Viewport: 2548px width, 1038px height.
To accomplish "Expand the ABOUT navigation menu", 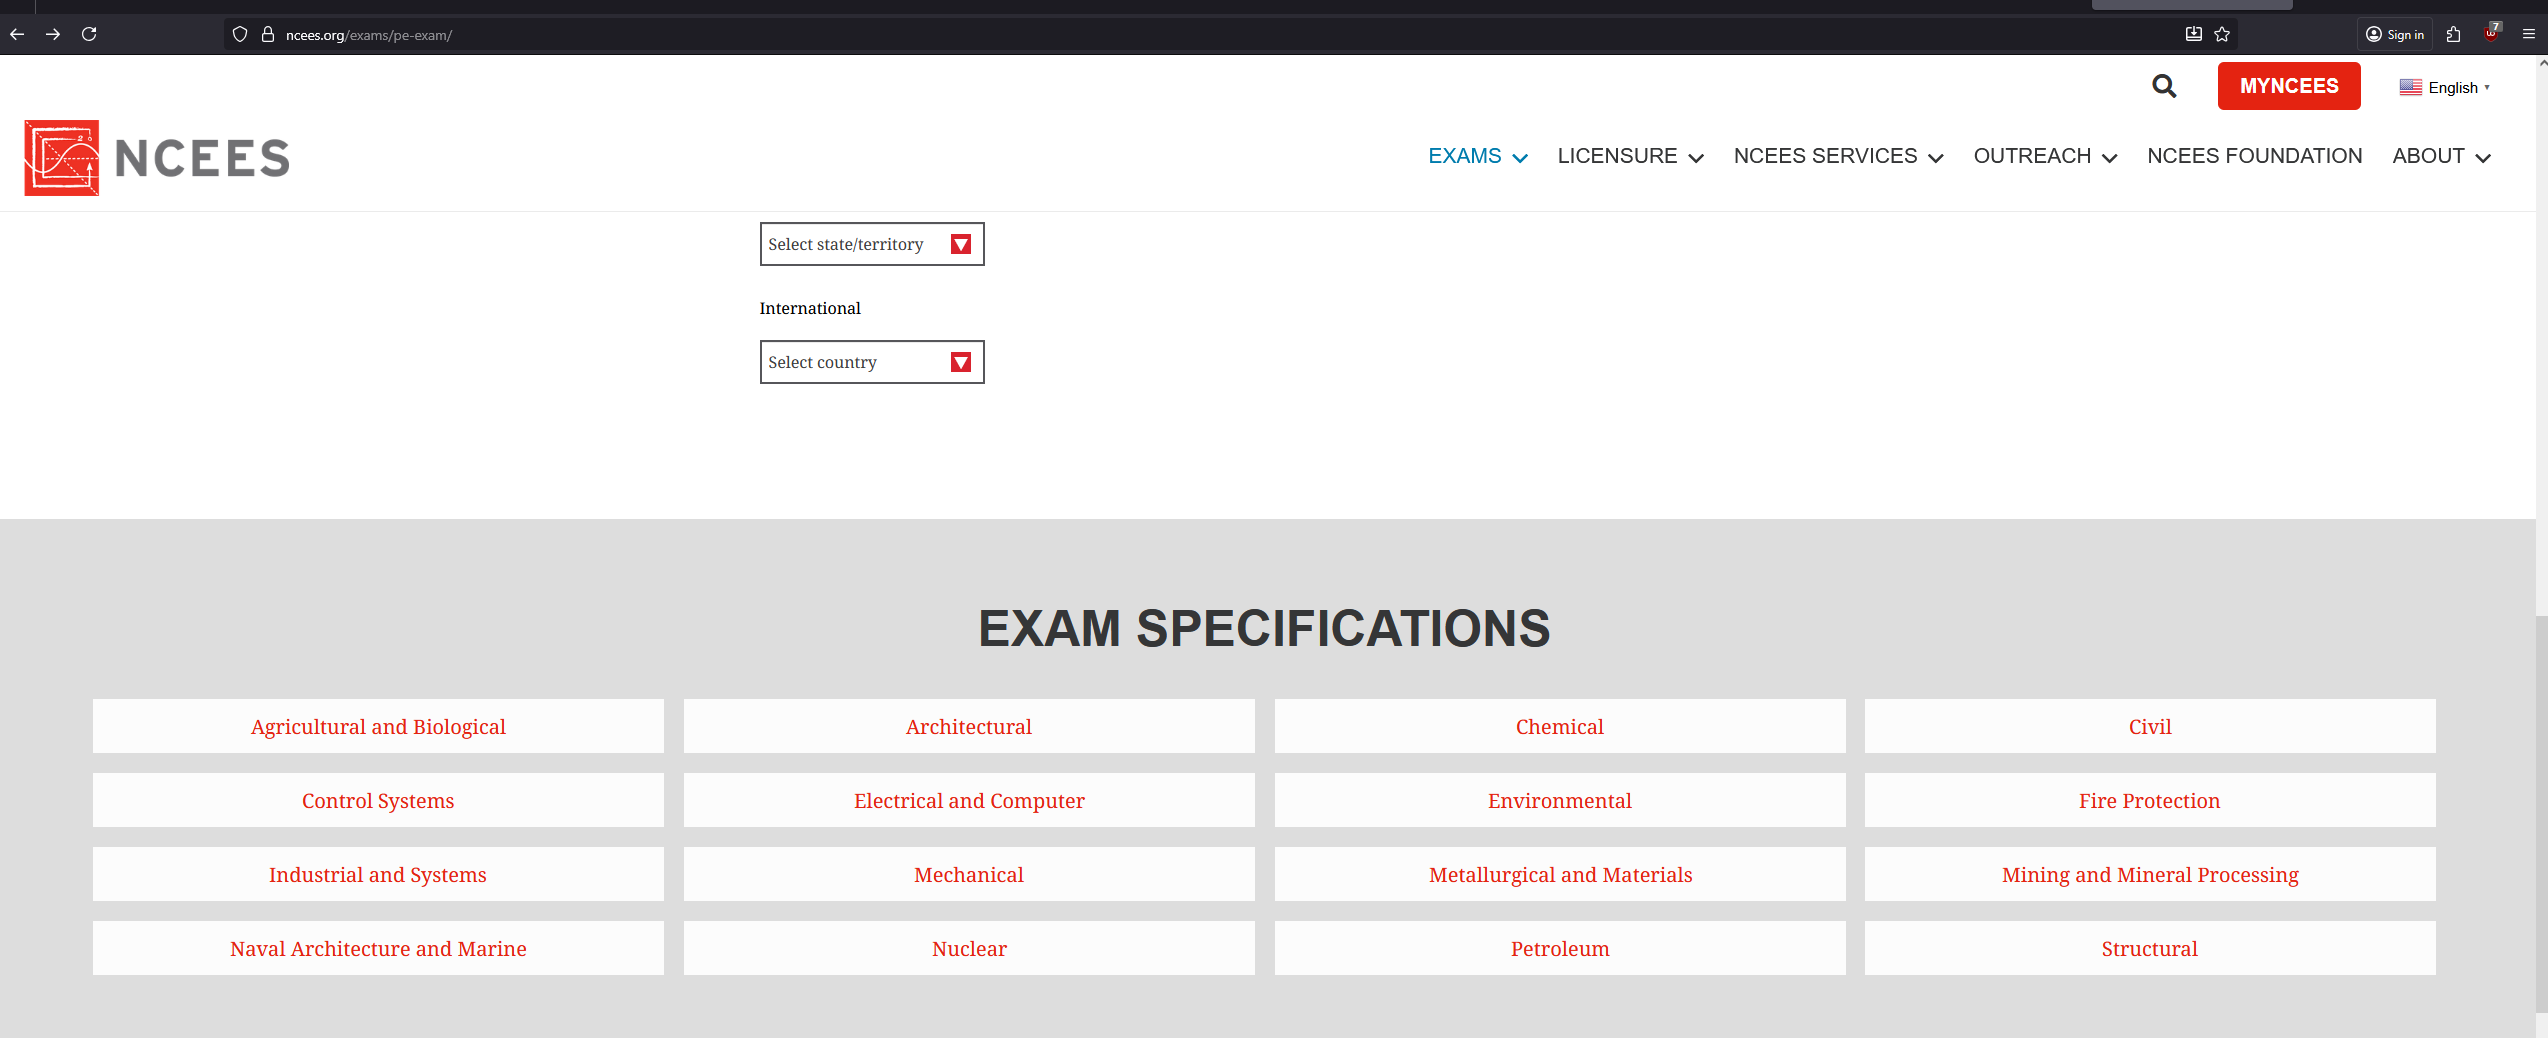I will (x=2442, y=156).
